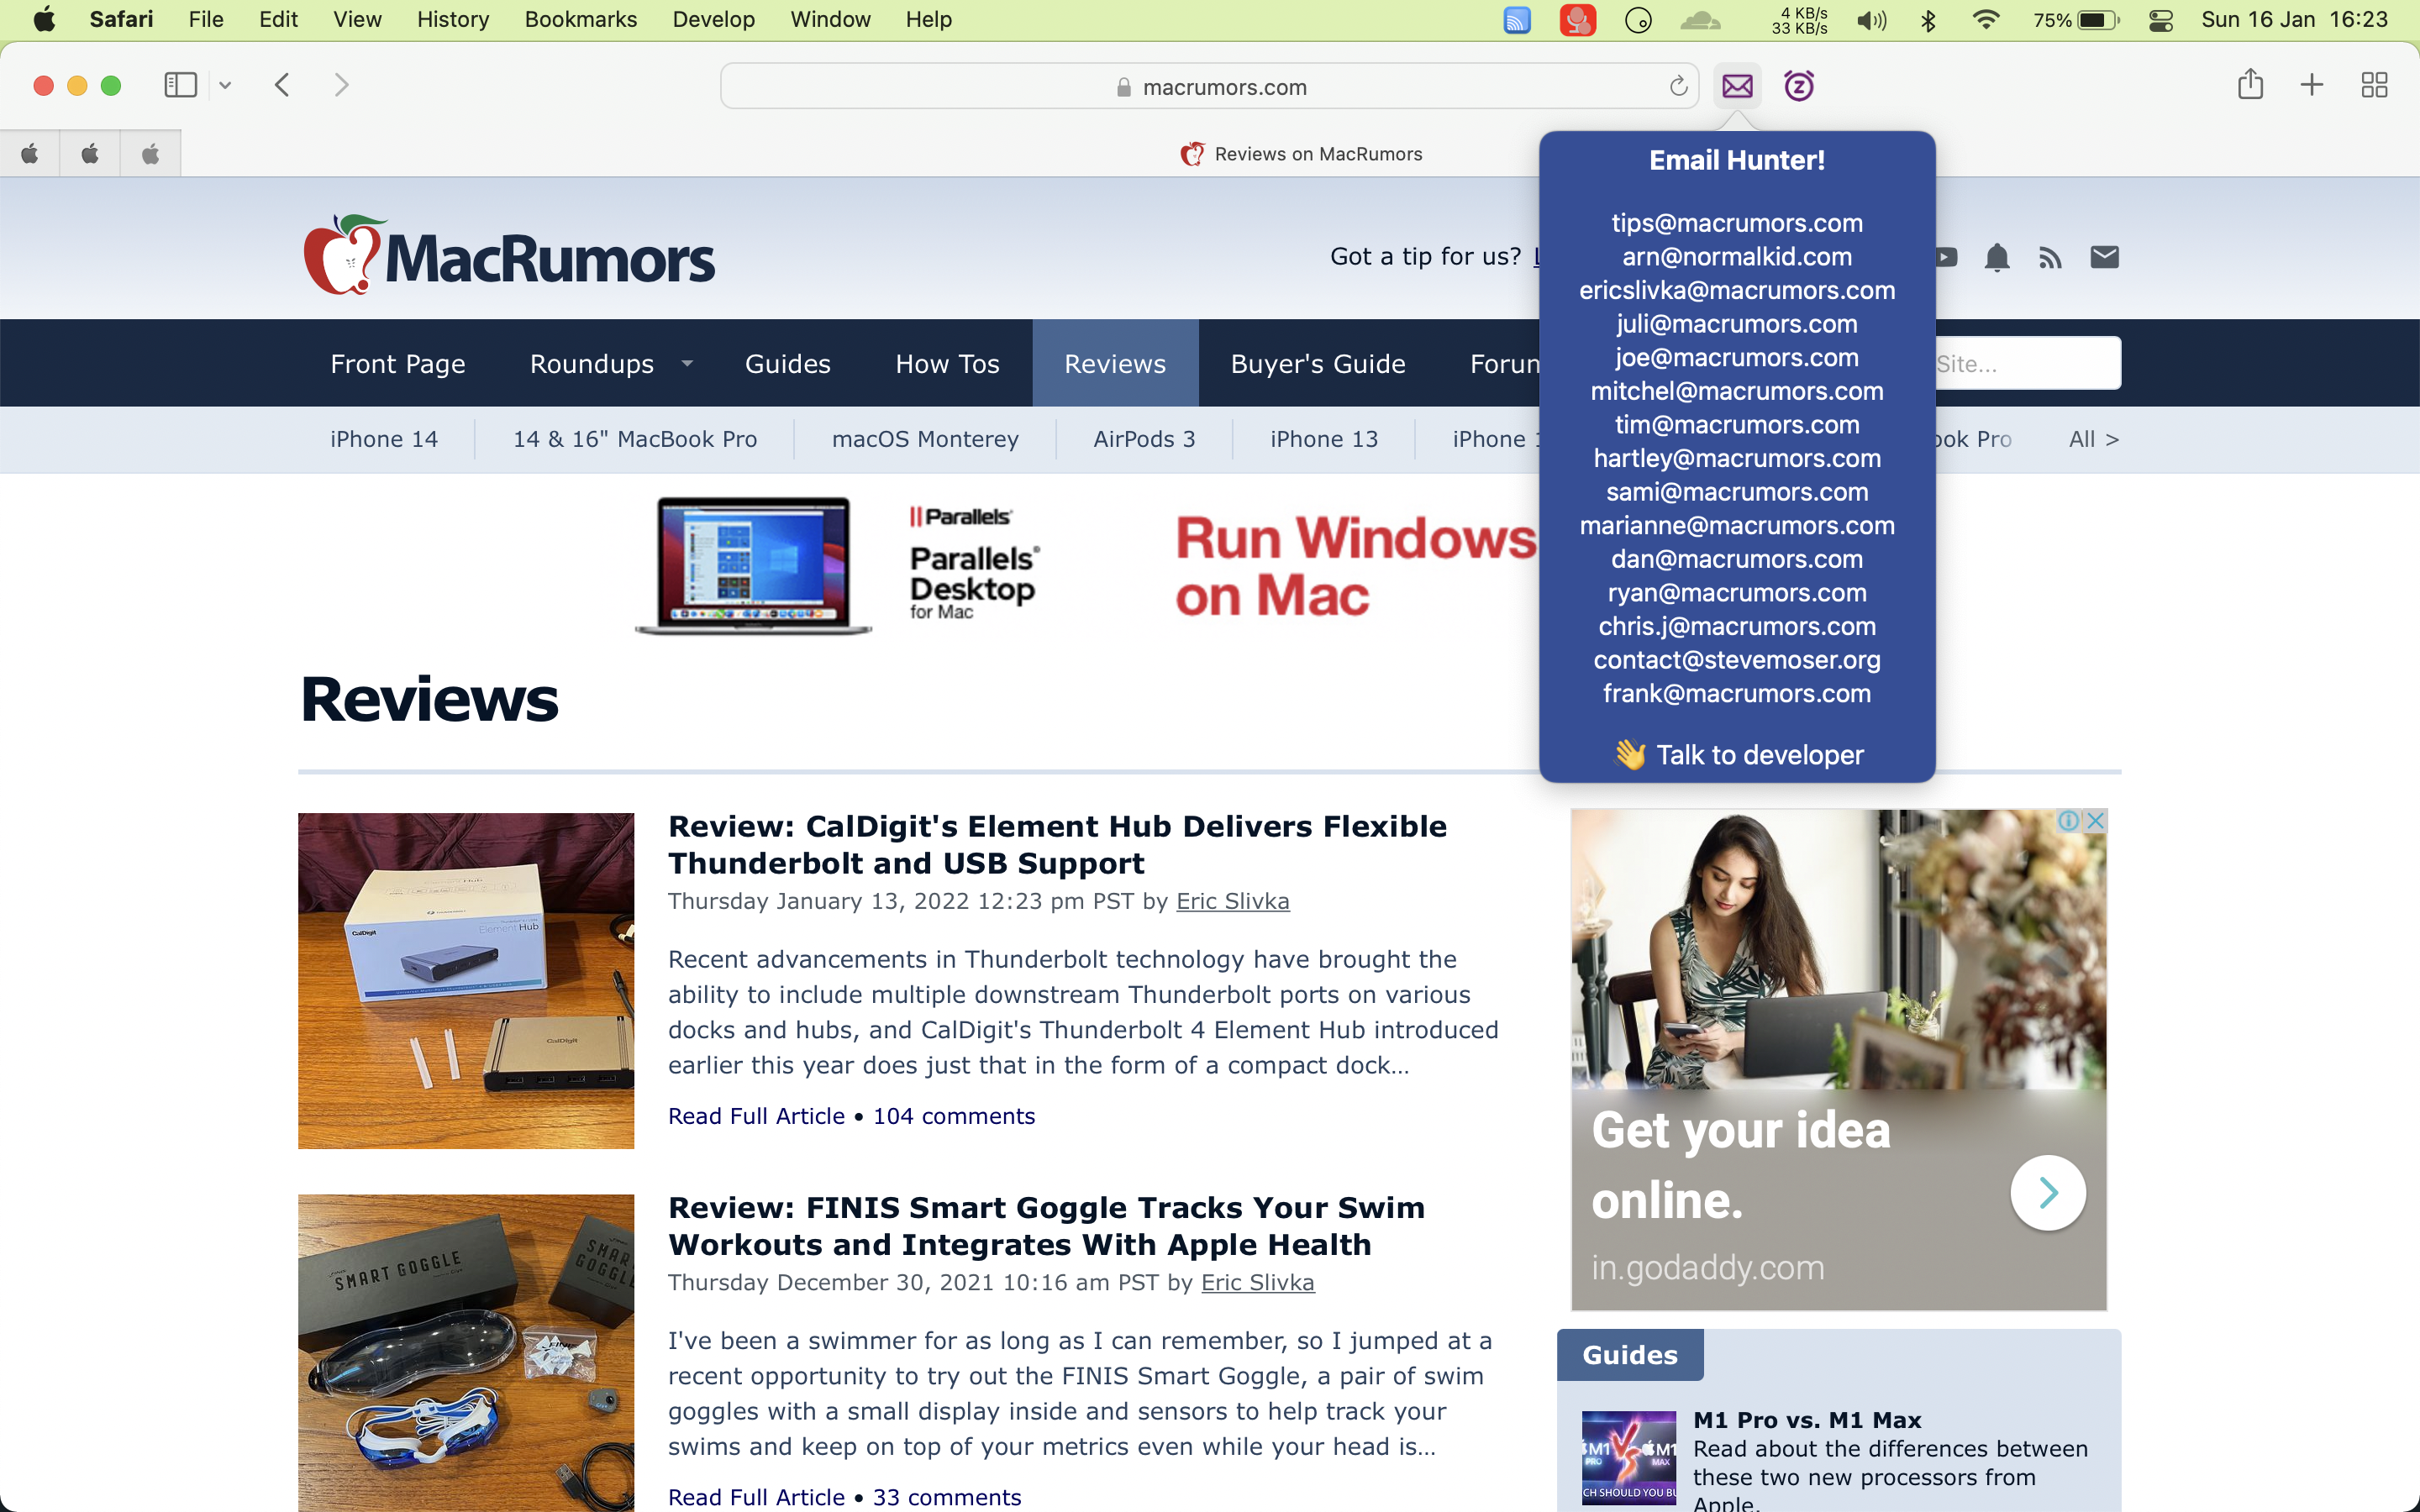Open the Email Hunter extension popup
2420x1512 pixels.
pos(1737,86)
